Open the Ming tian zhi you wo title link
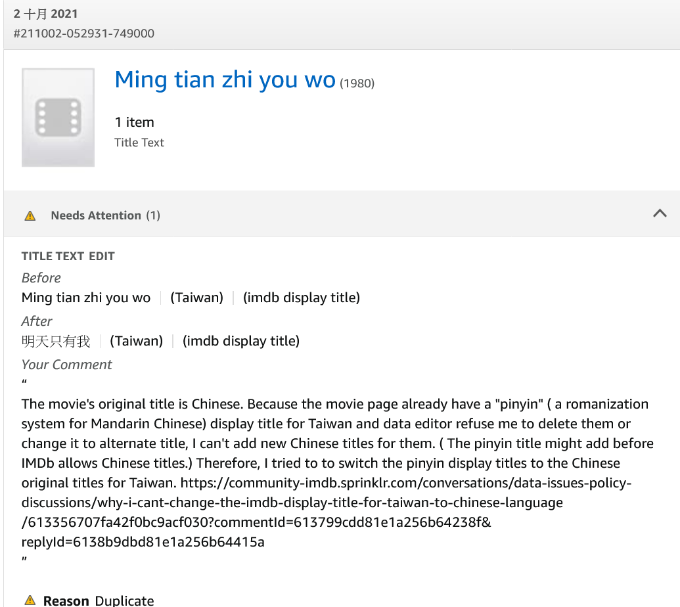680x607 pixels. [225, 80]
